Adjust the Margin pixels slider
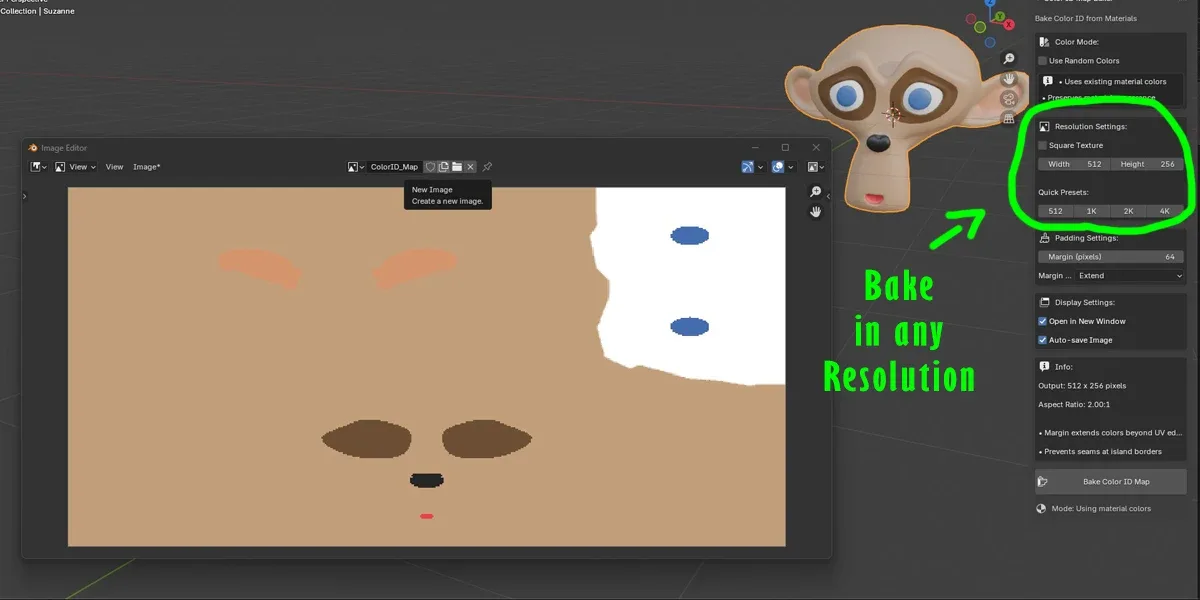Image resolution: width=1200 pixels, height=600 pixels. pyautogui.click(x=1110, y=256)
